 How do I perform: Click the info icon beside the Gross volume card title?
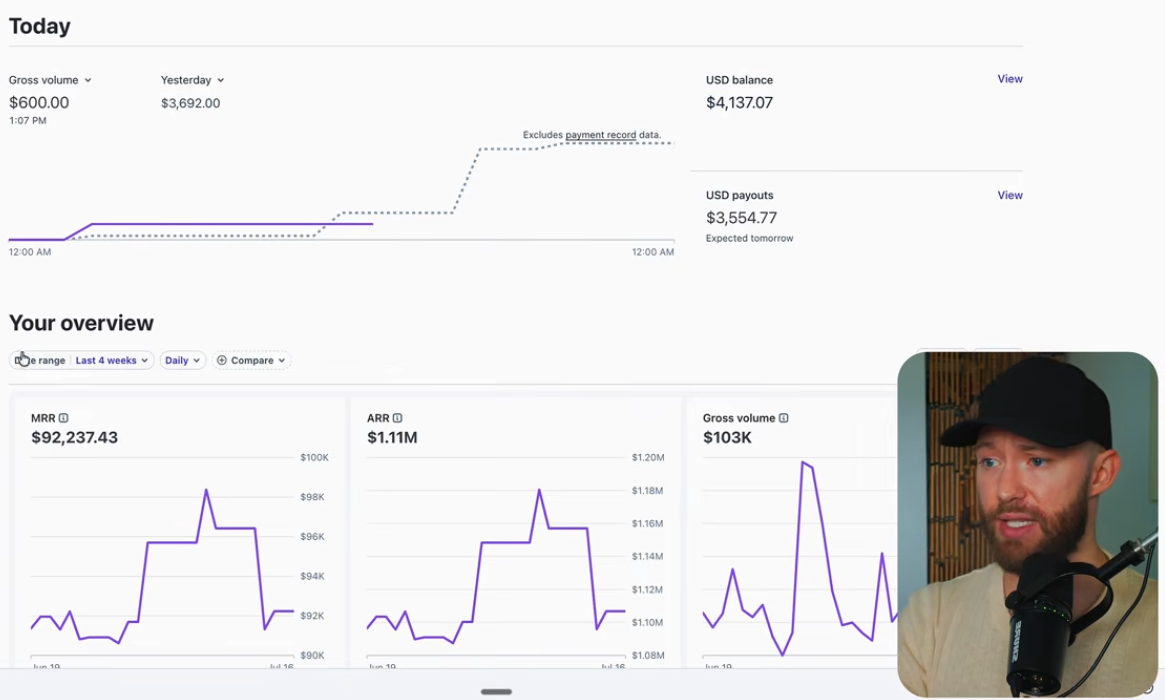[784, 418]
